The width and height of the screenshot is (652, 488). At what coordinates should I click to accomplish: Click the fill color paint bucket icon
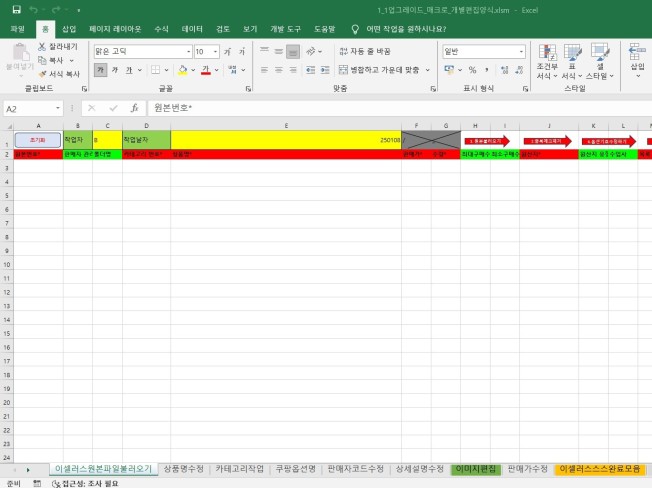click(183, 70)
